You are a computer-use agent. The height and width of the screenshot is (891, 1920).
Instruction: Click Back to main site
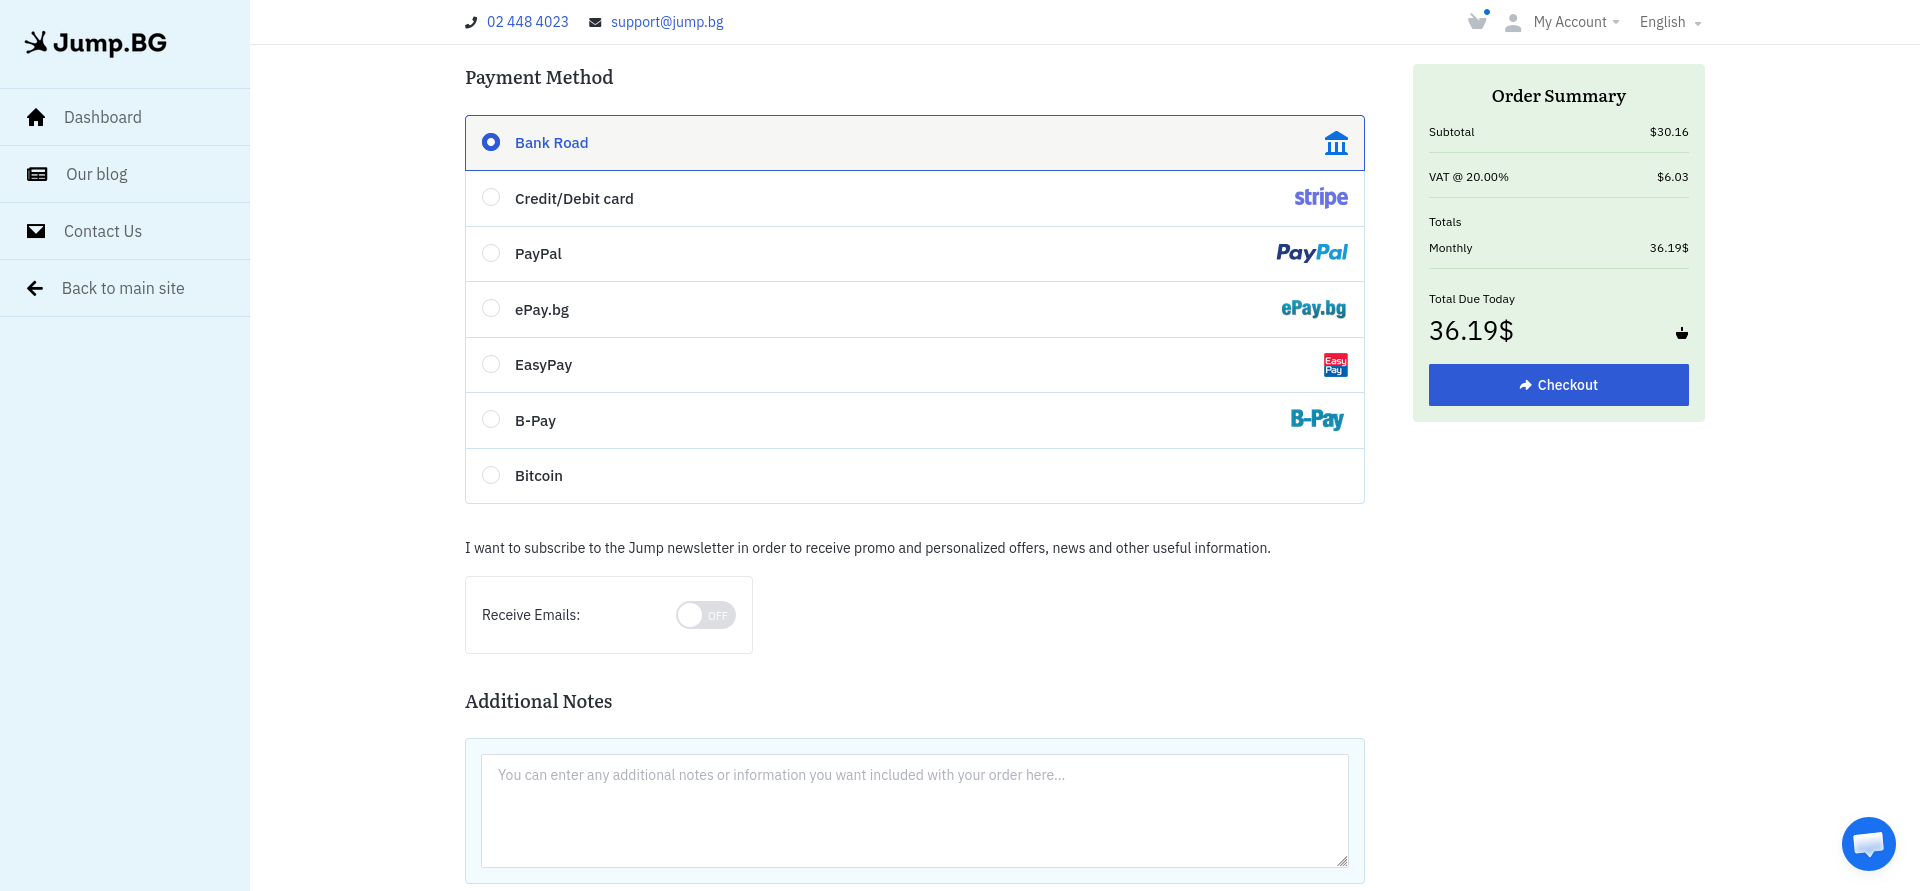125,288
